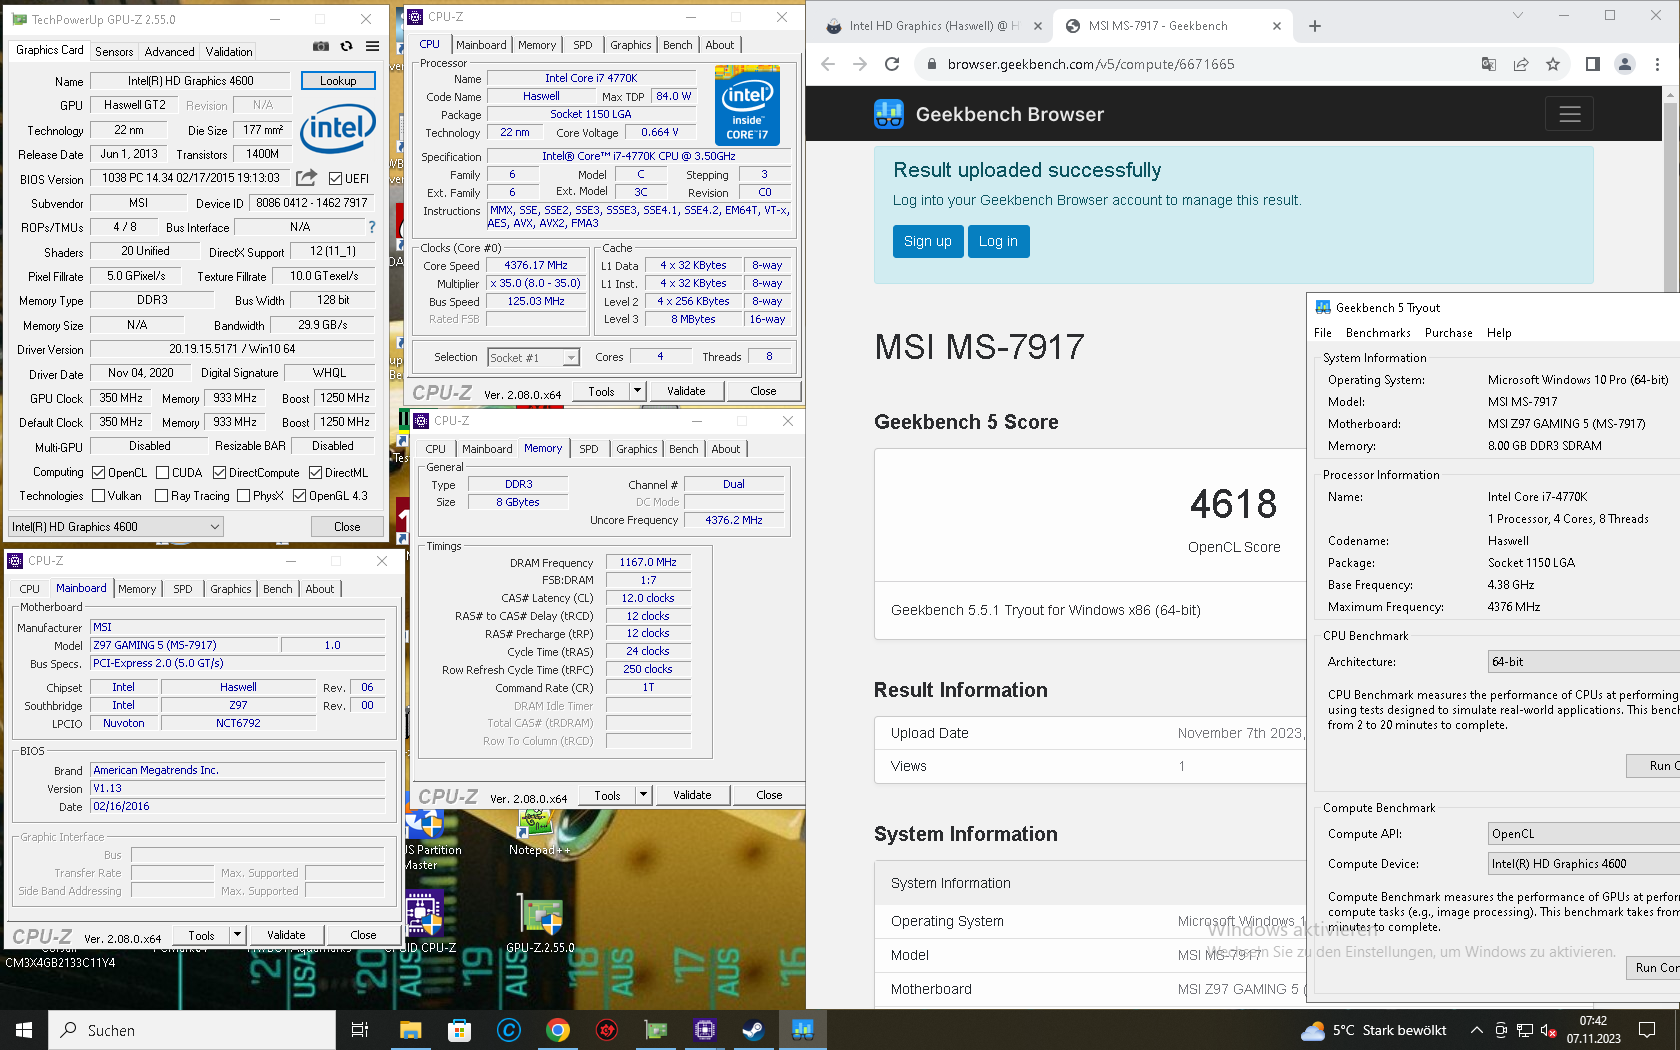The height and width of the screenshot is (1050, 1680).
Task: Toggle DirectML checkbox
Action: point(315,473)
